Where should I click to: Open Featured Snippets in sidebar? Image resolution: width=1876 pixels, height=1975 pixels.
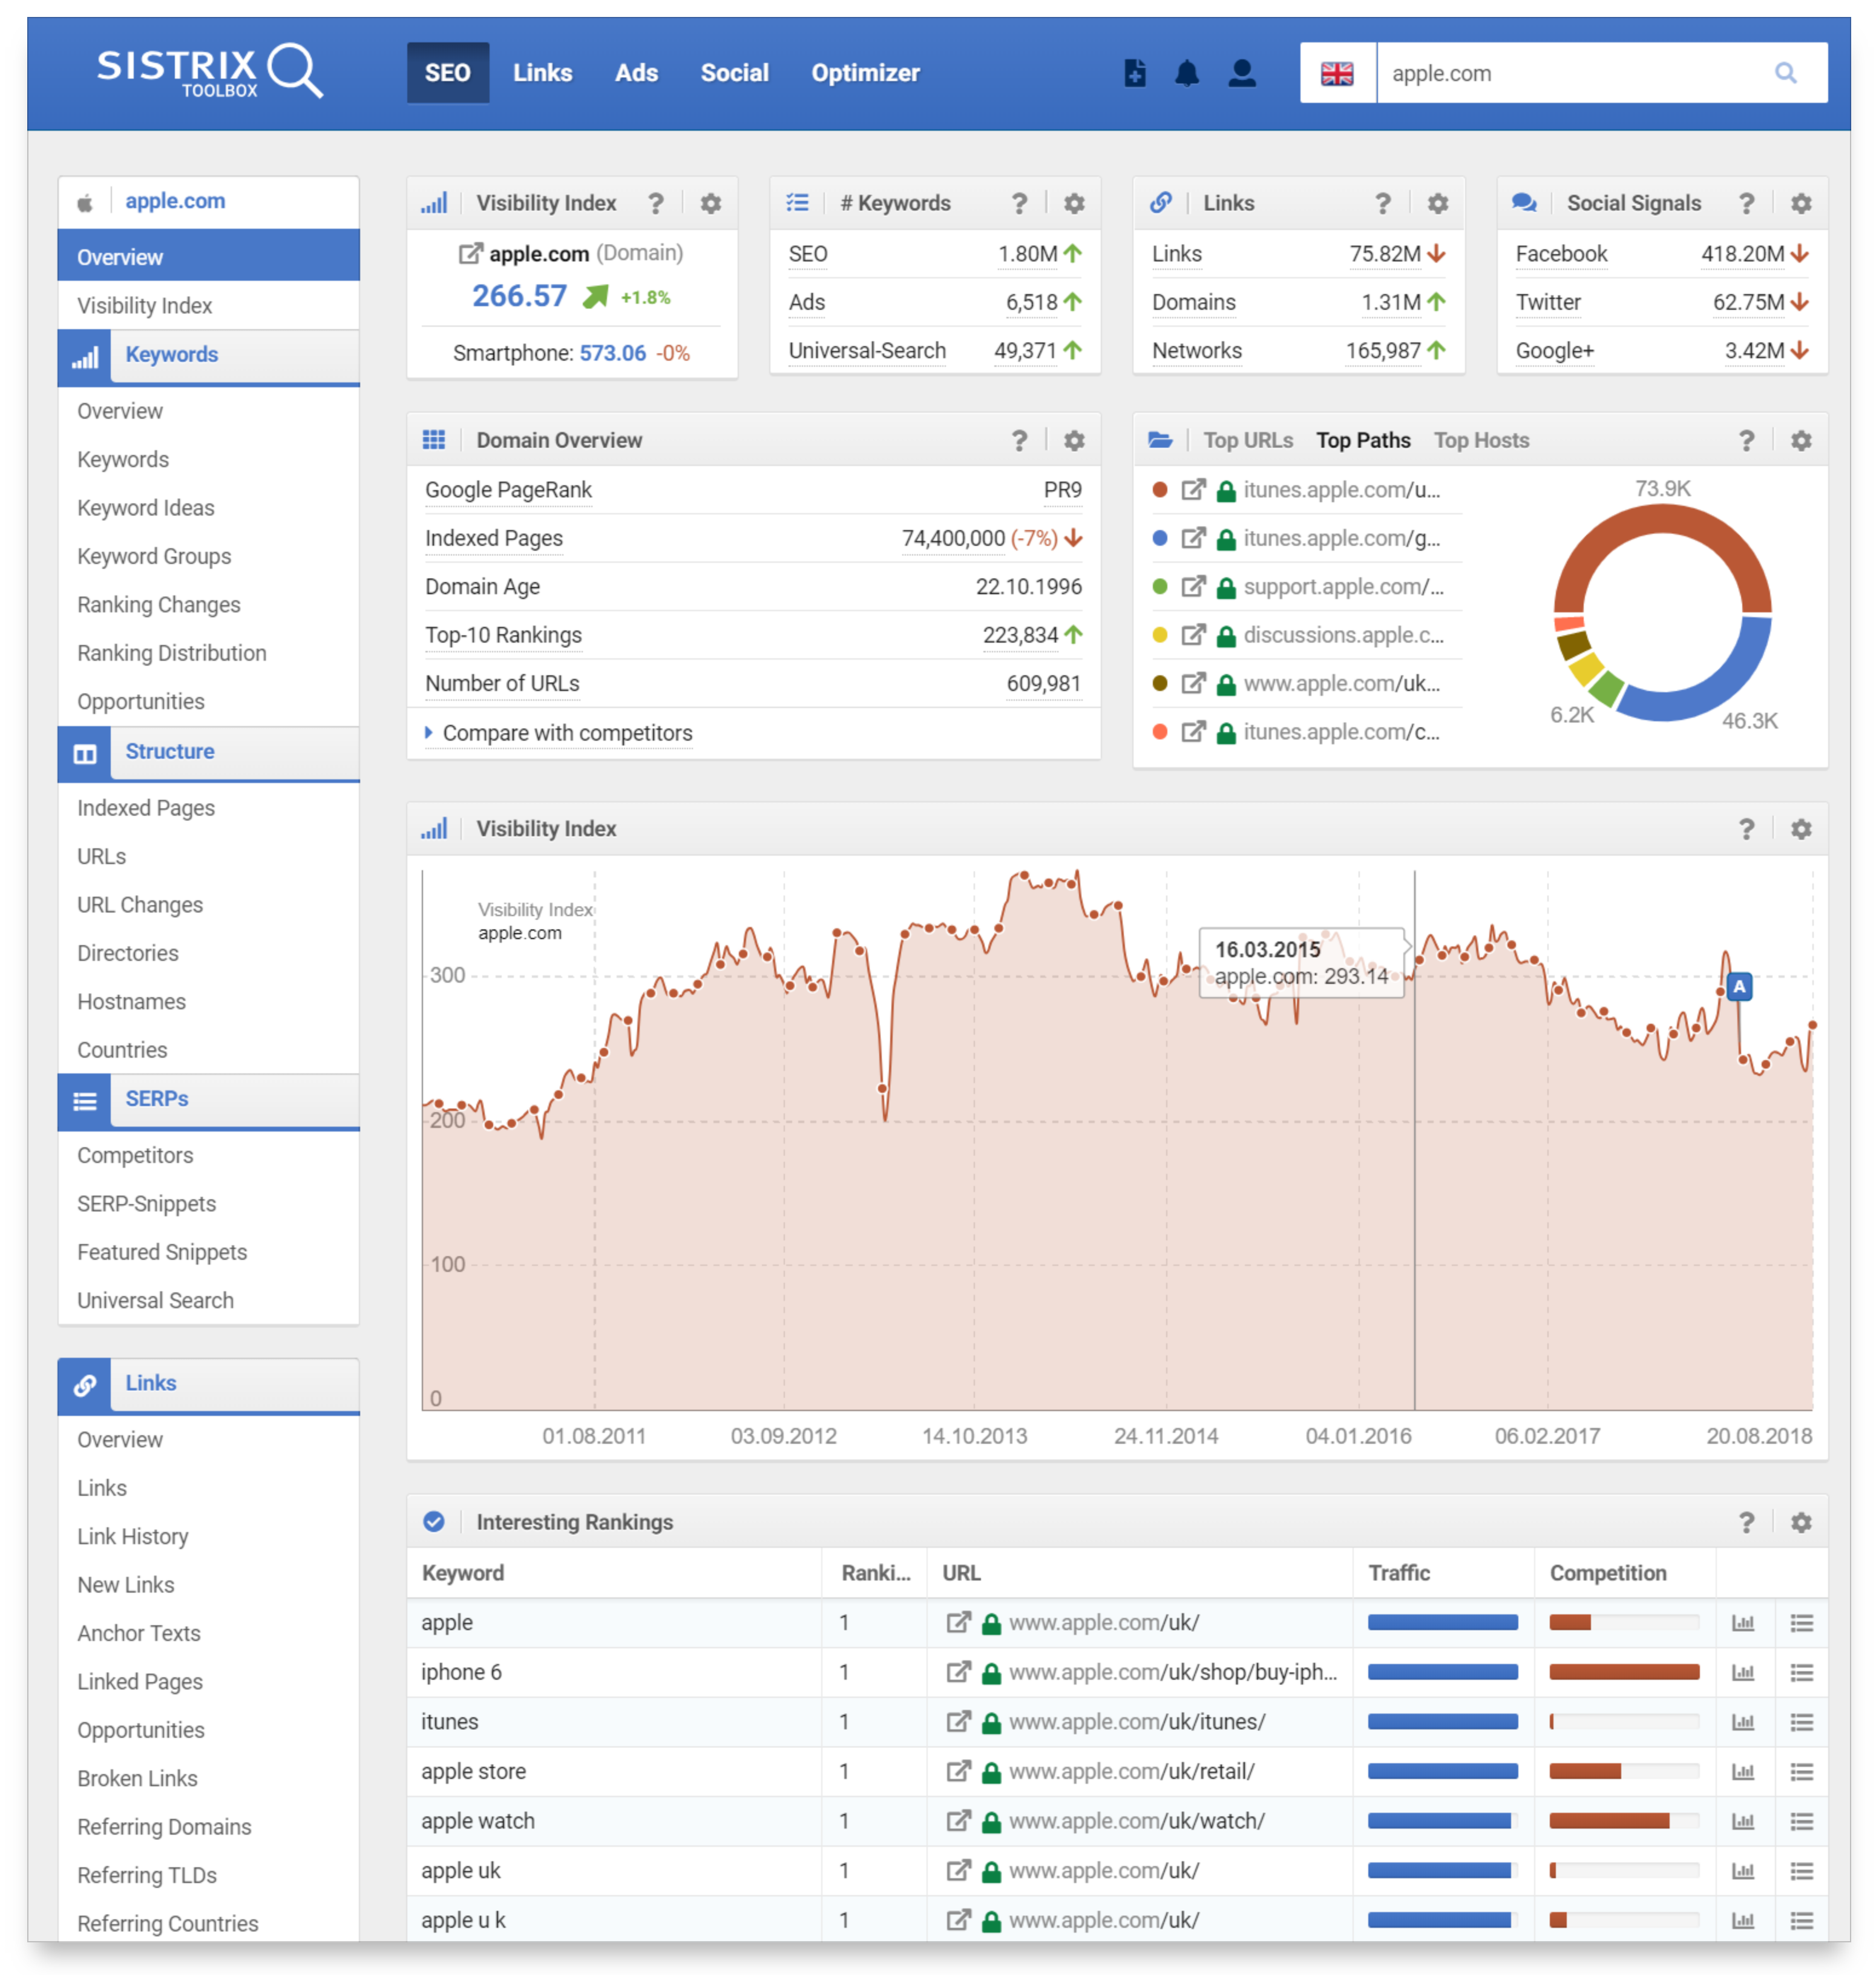162,1251
